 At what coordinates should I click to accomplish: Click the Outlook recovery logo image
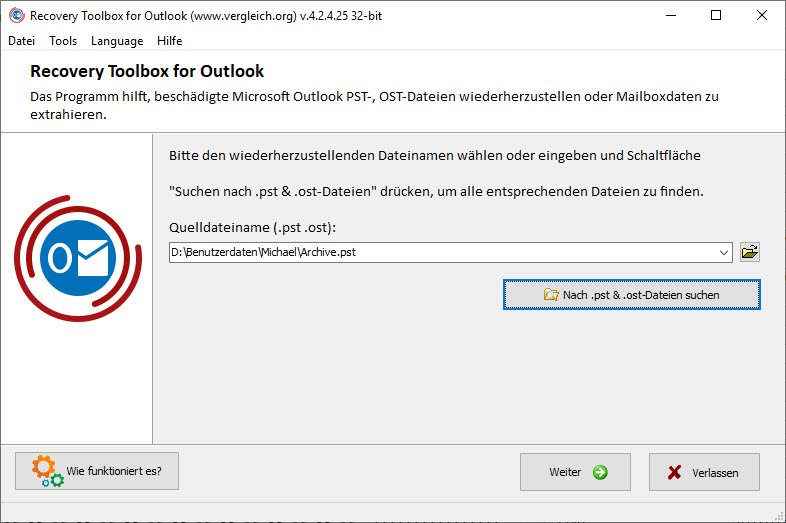tap(78, 258)
